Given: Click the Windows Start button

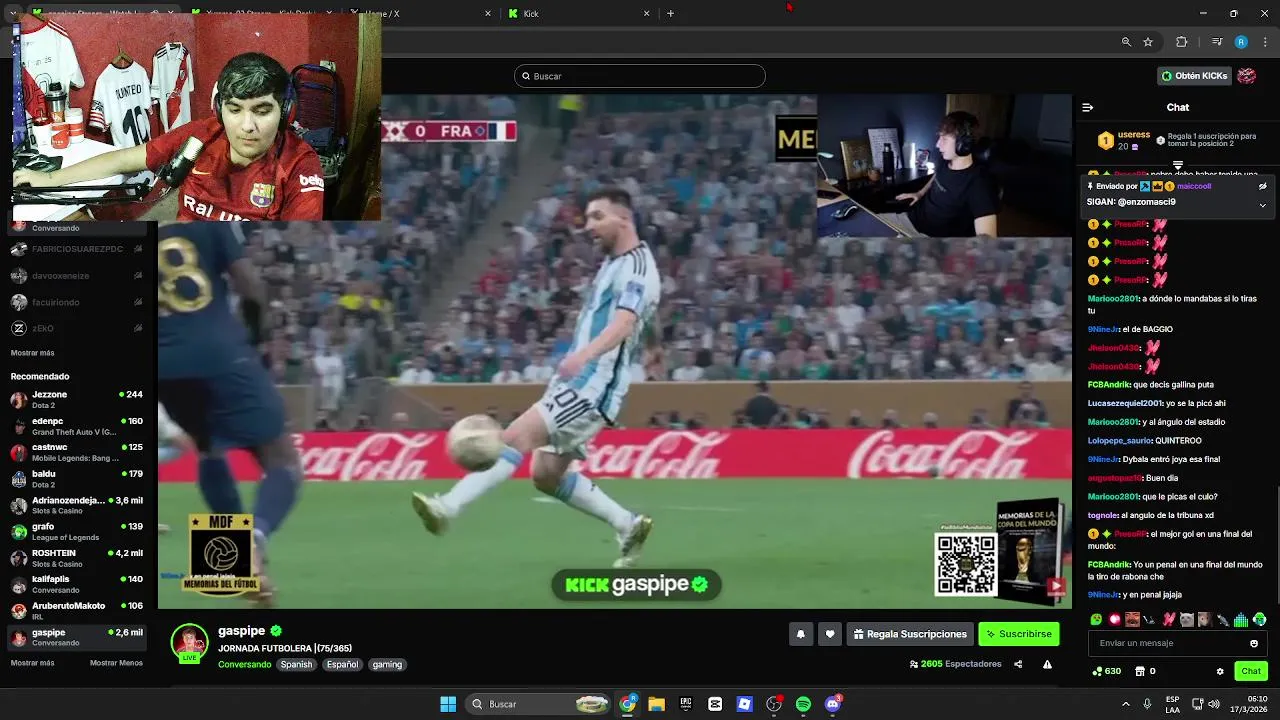Looking at the screenshot, I should pos(448,704).
